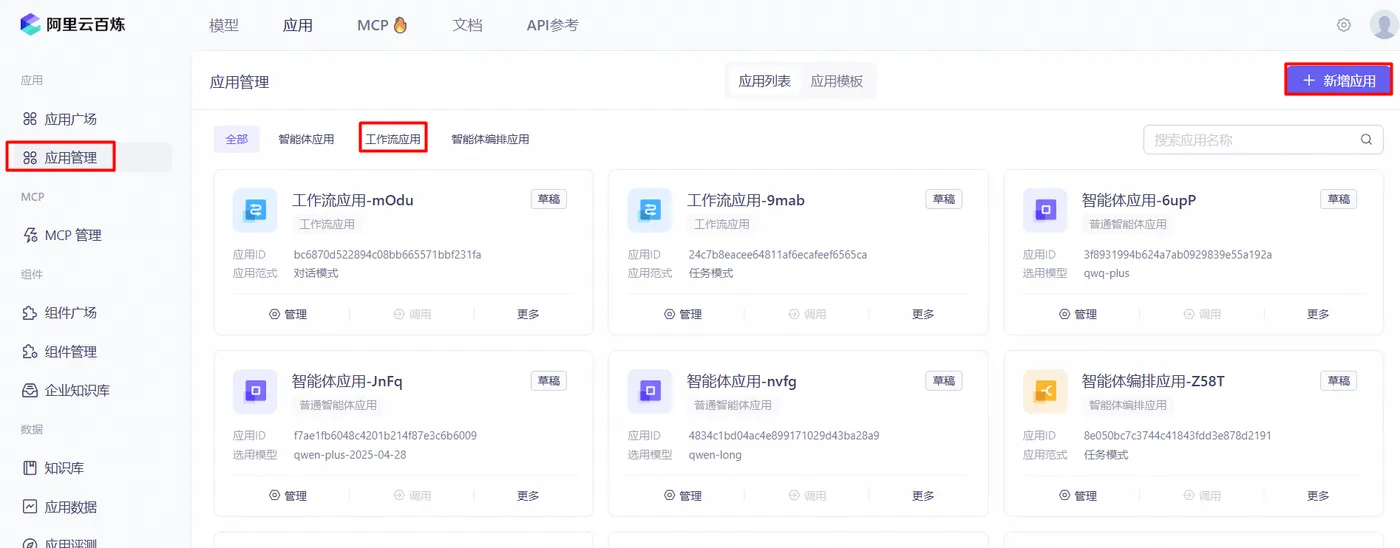Open the user avatar menu

pyautogui.click(x=1384, y=25)
